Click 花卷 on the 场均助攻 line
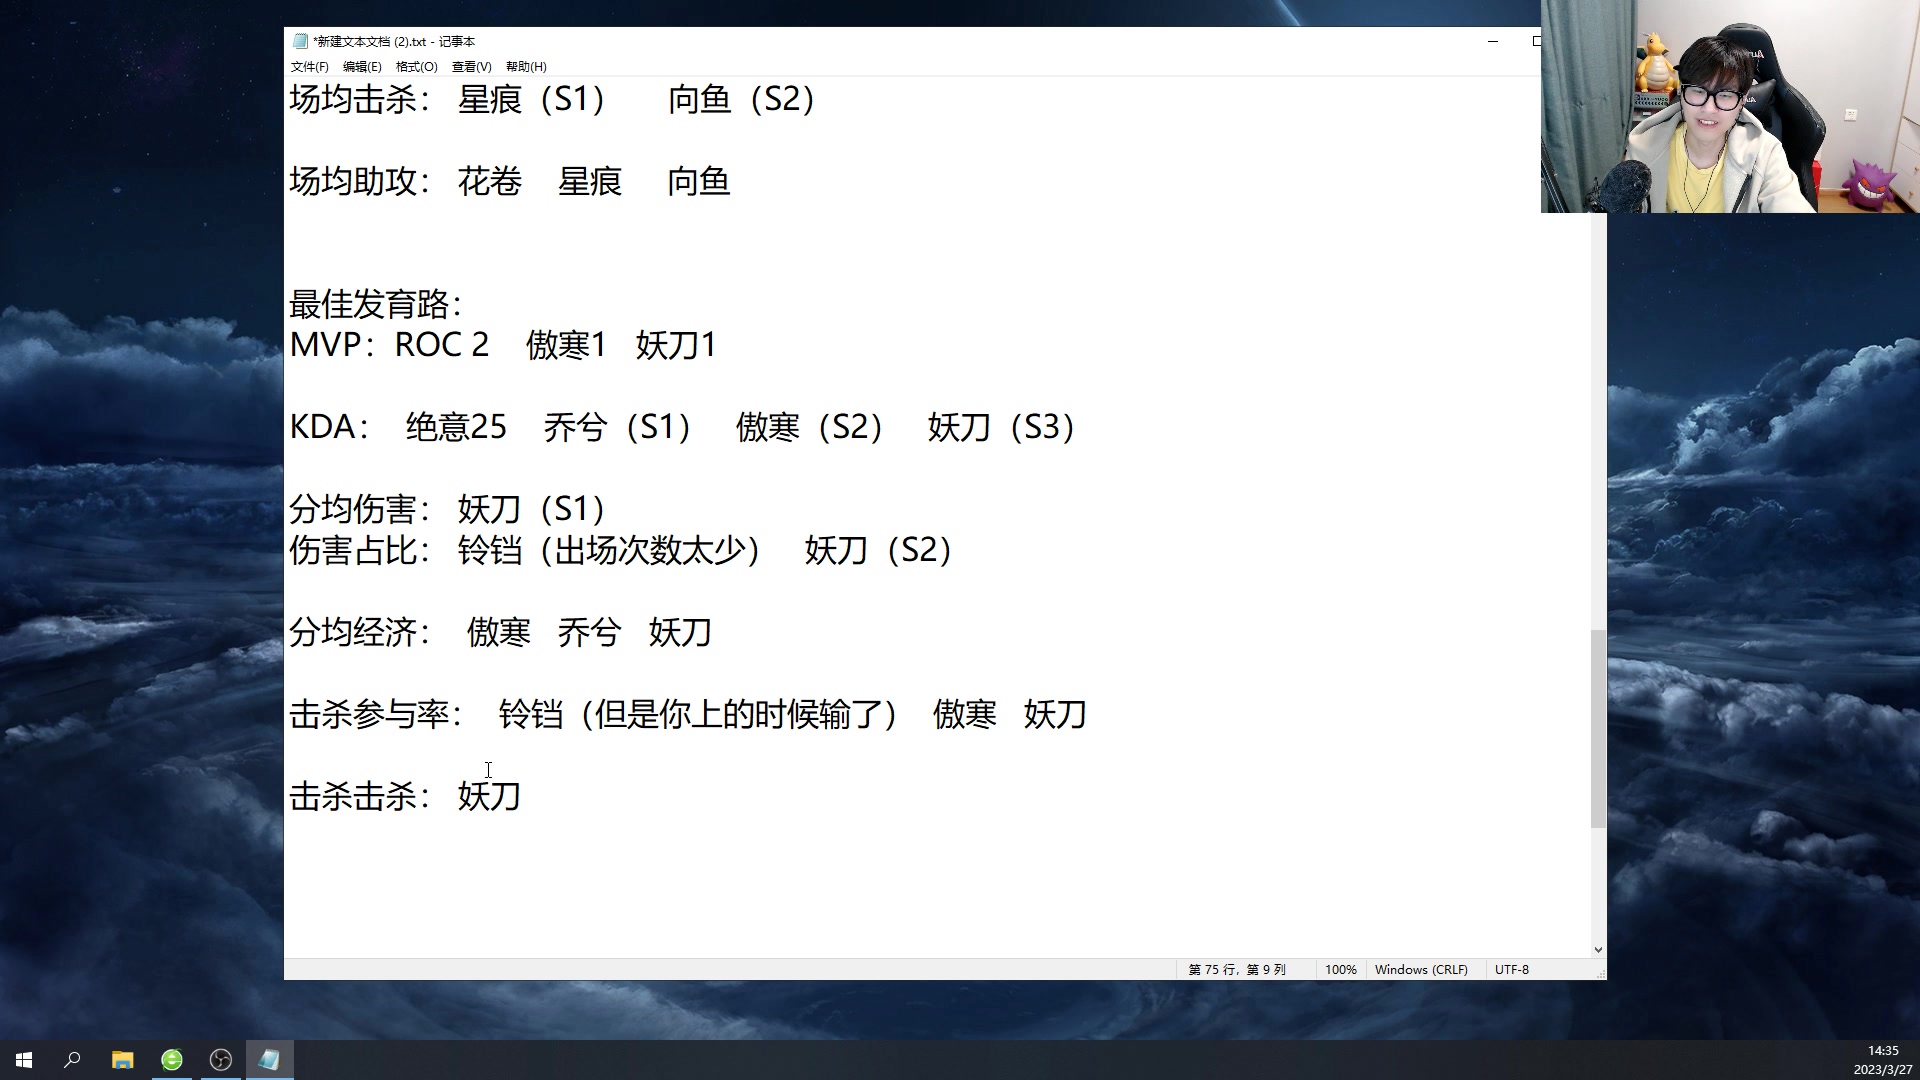This screenshot has height=1080, width=1920. [x=490, y=181]
